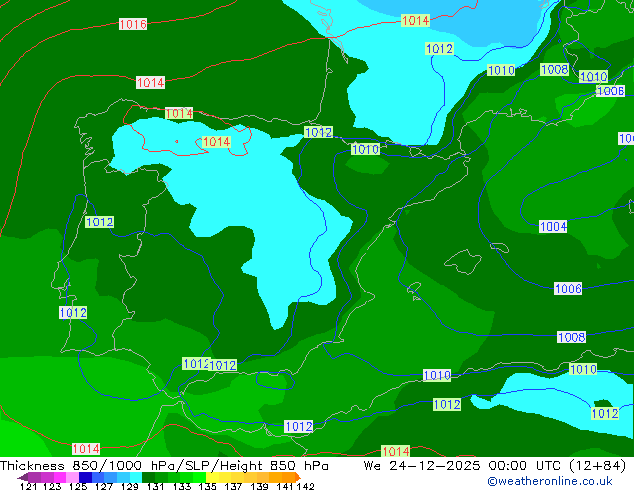The width and height of the screenshot is (634, 490).
Task: Click the dark blue swatch in the thickness legend
Action: pos(85,477)
